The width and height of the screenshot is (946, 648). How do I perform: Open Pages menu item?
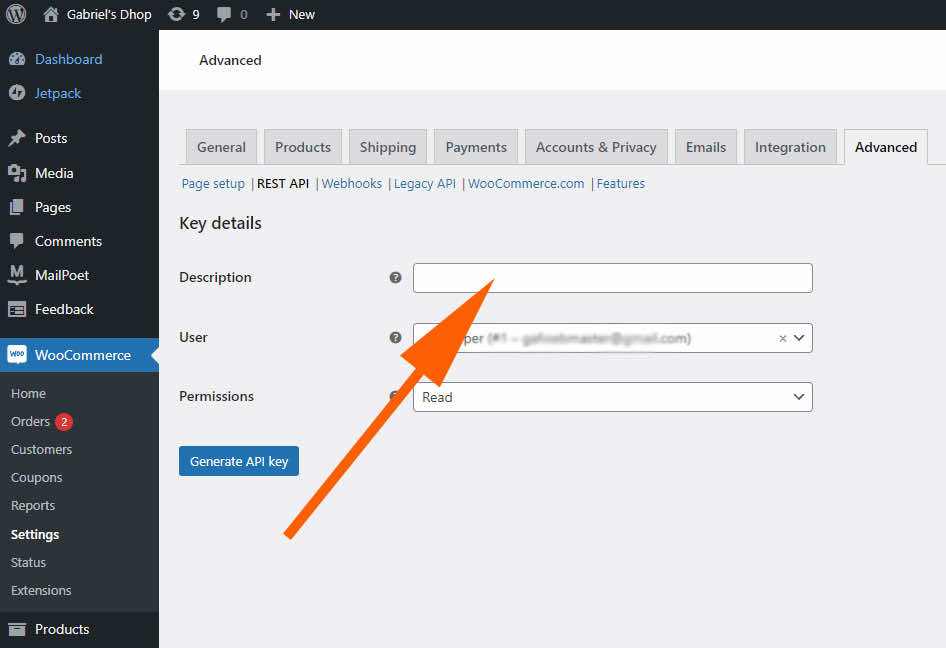pos(53,208)
